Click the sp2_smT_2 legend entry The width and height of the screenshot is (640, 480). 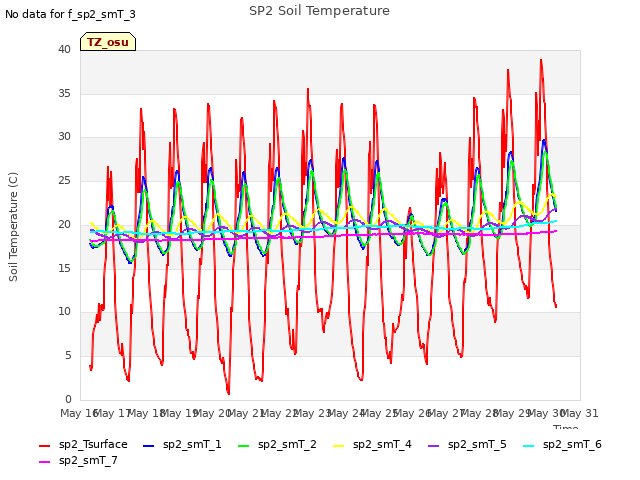tap(277, 444)
